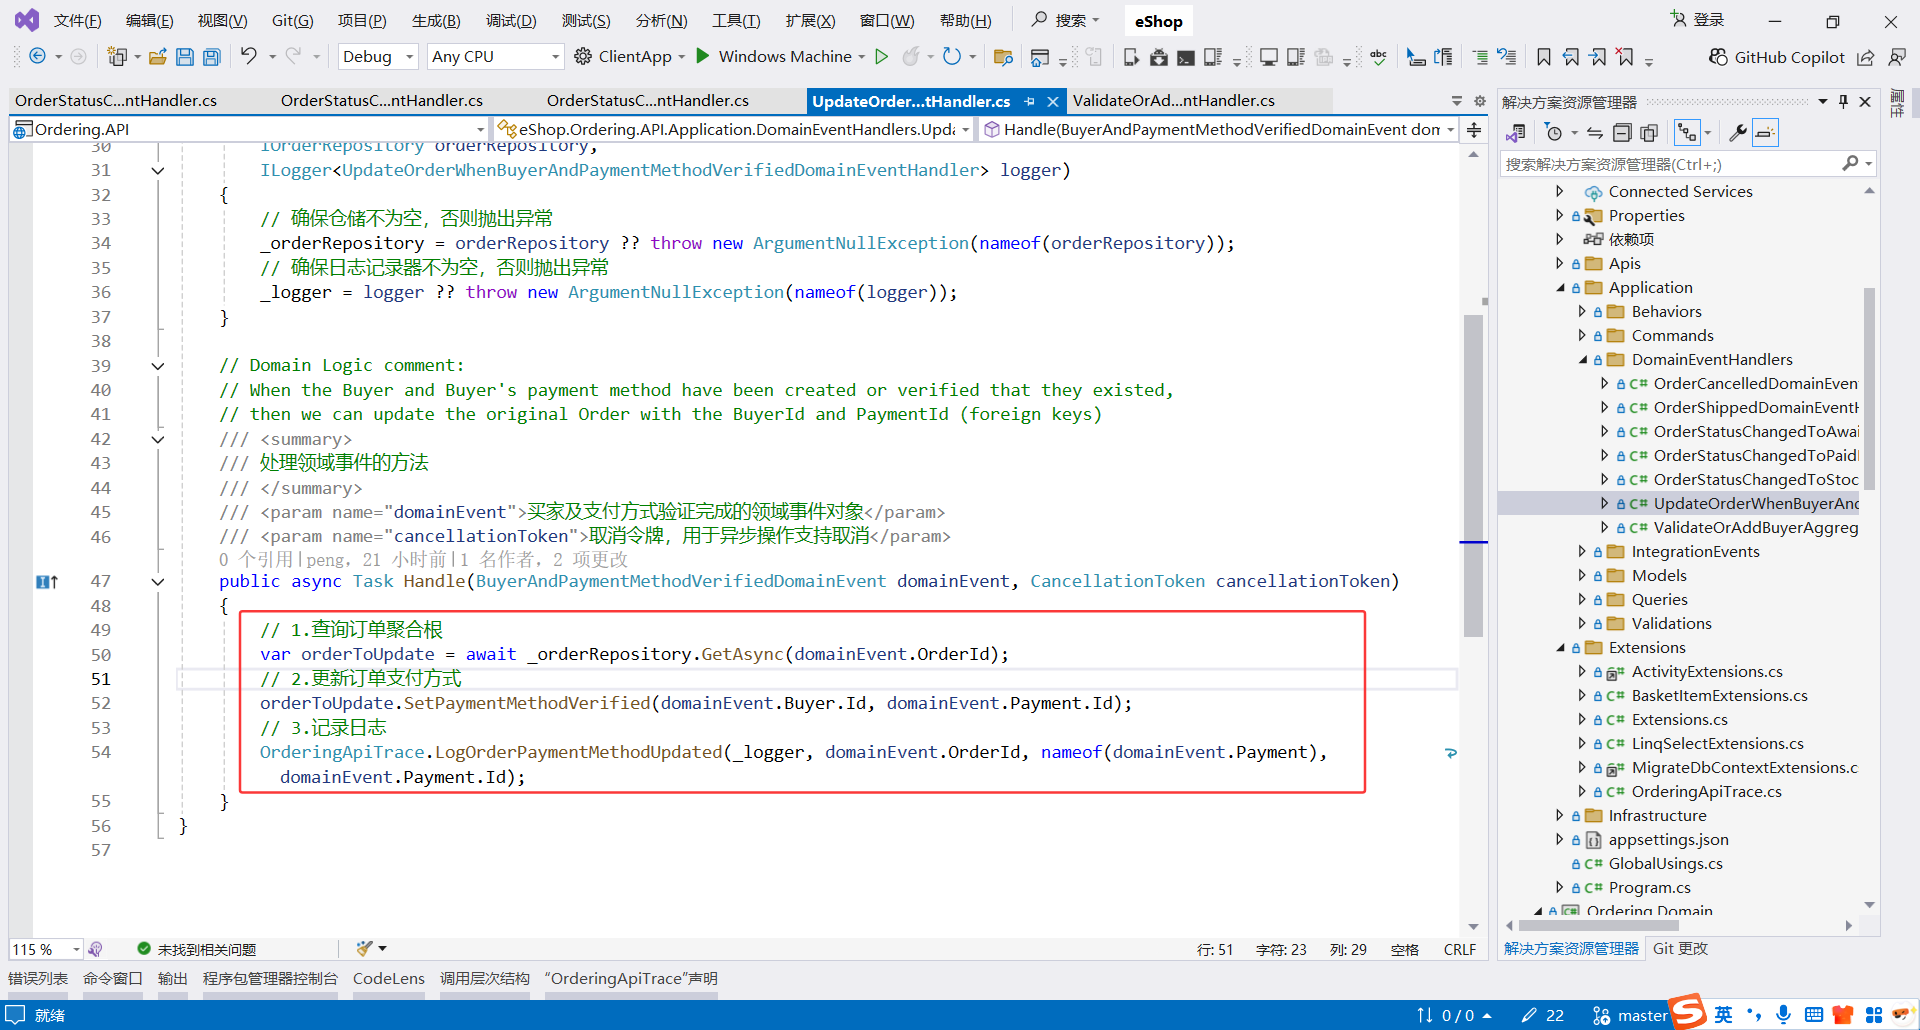Click Switch Views icon in Solution Explorer
The height and width of the screenshot is (1030, 1920).
coord(1516,133)
